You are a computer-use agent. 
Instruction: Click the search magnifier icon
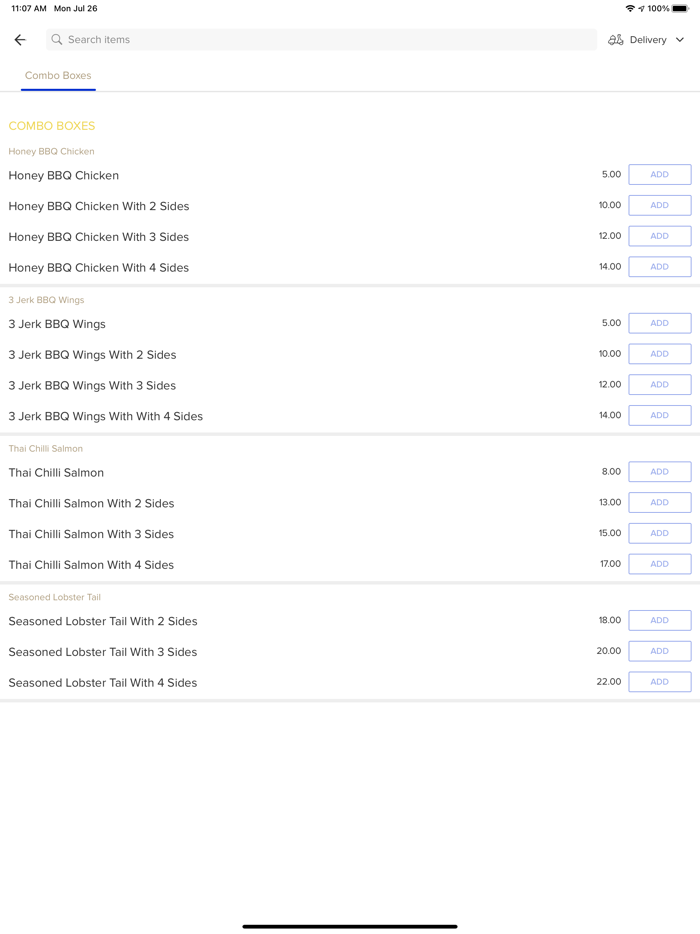pos(57,40)
